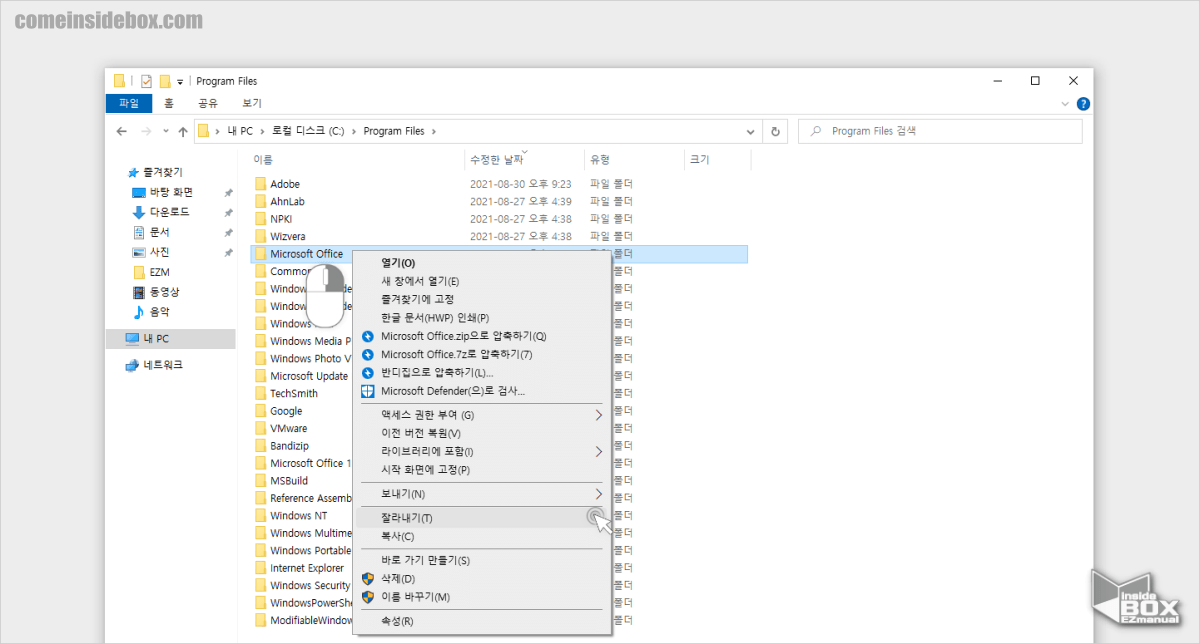
Task: Click the Microsoft Defender shield icon
Action: coord(367,391)
